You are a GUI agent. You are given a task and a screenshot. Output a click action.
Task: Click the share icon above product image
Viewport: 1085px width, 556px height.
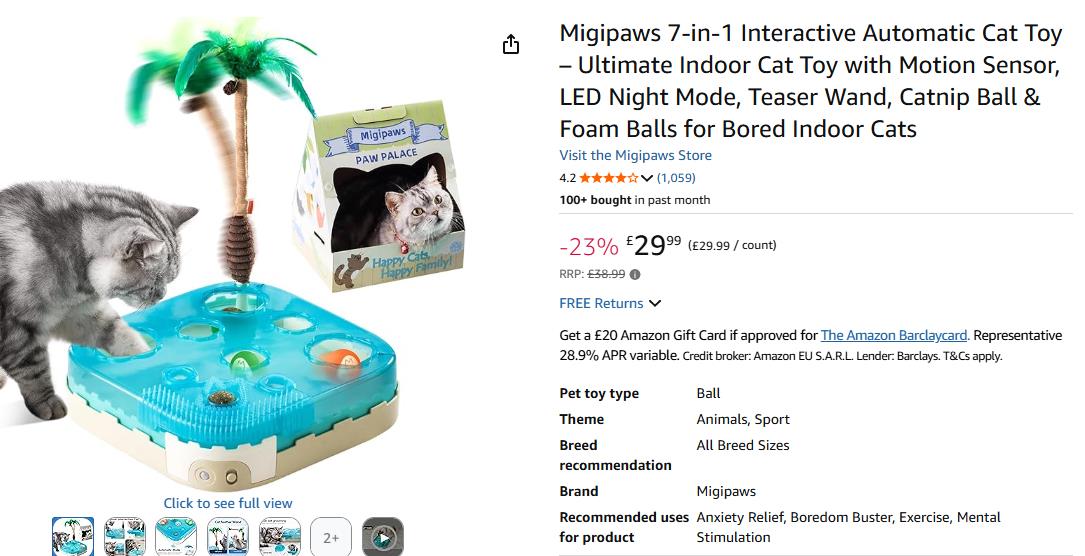tap(511, 45)
